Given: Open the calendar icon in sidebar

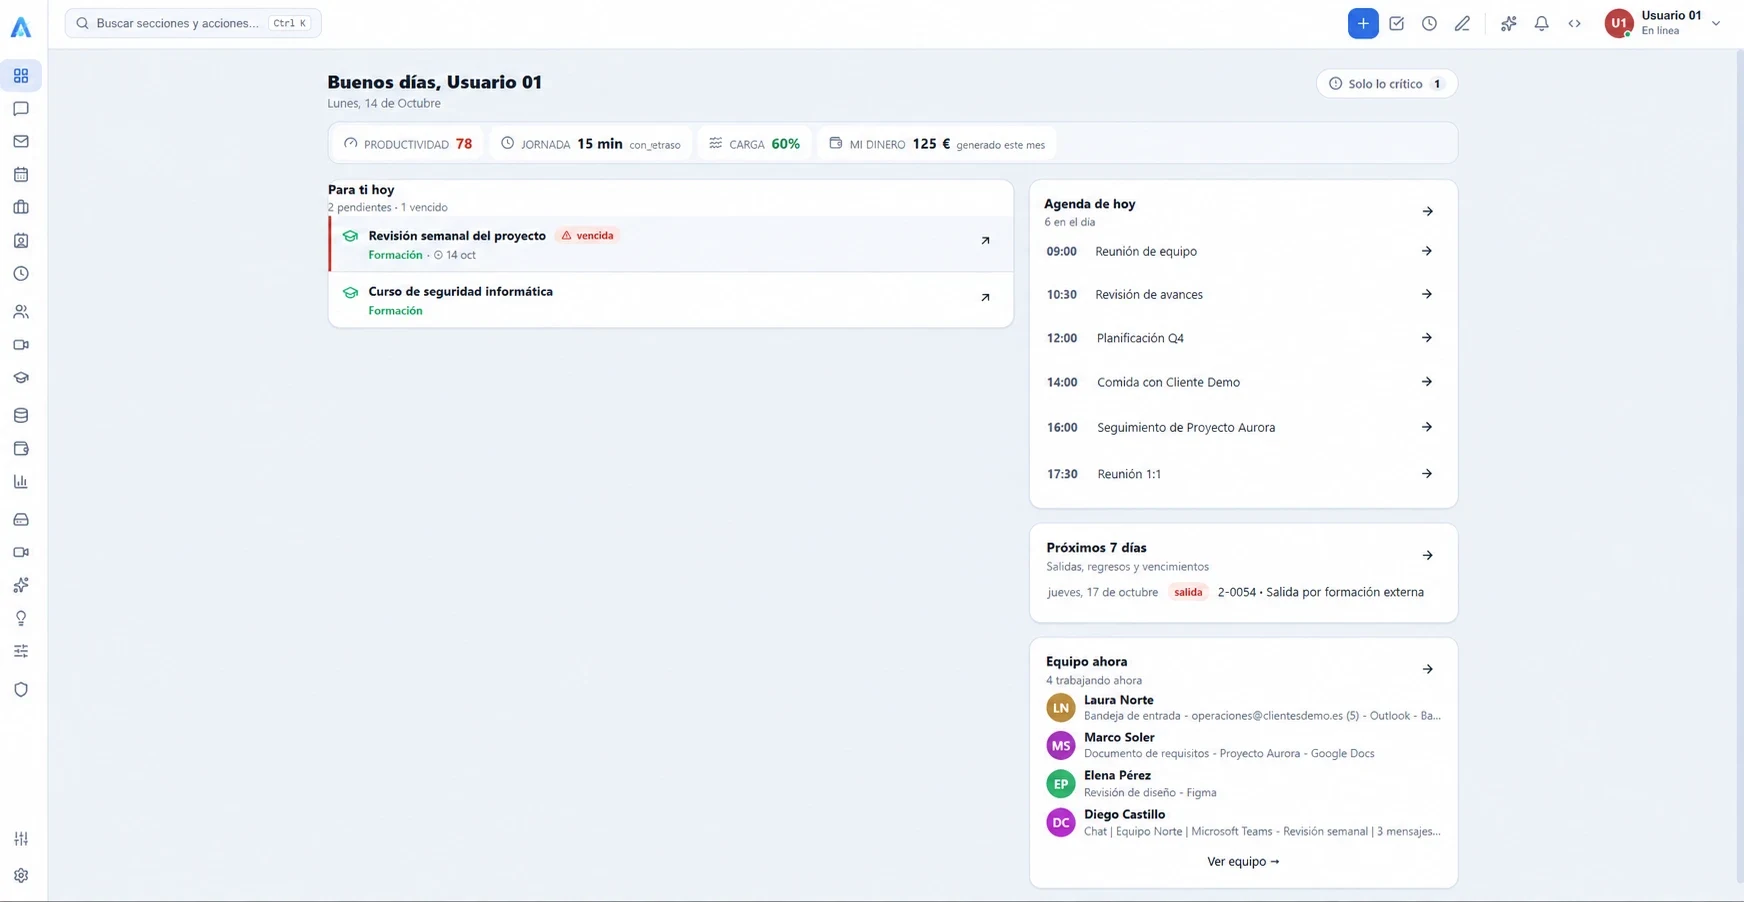Looking at the screenshot, I should (x=21, y=175).
